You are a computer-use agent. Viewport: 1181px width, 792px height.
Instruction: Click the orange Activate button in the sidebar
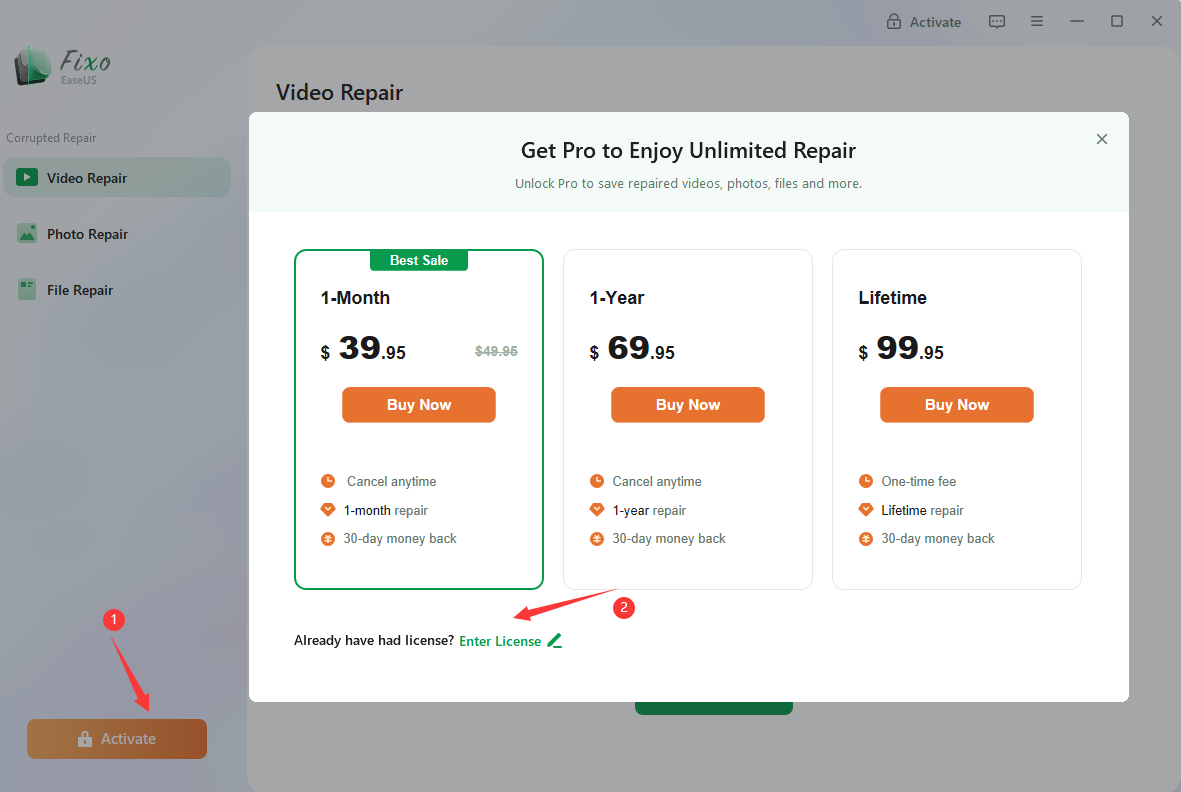coord(117,739)
